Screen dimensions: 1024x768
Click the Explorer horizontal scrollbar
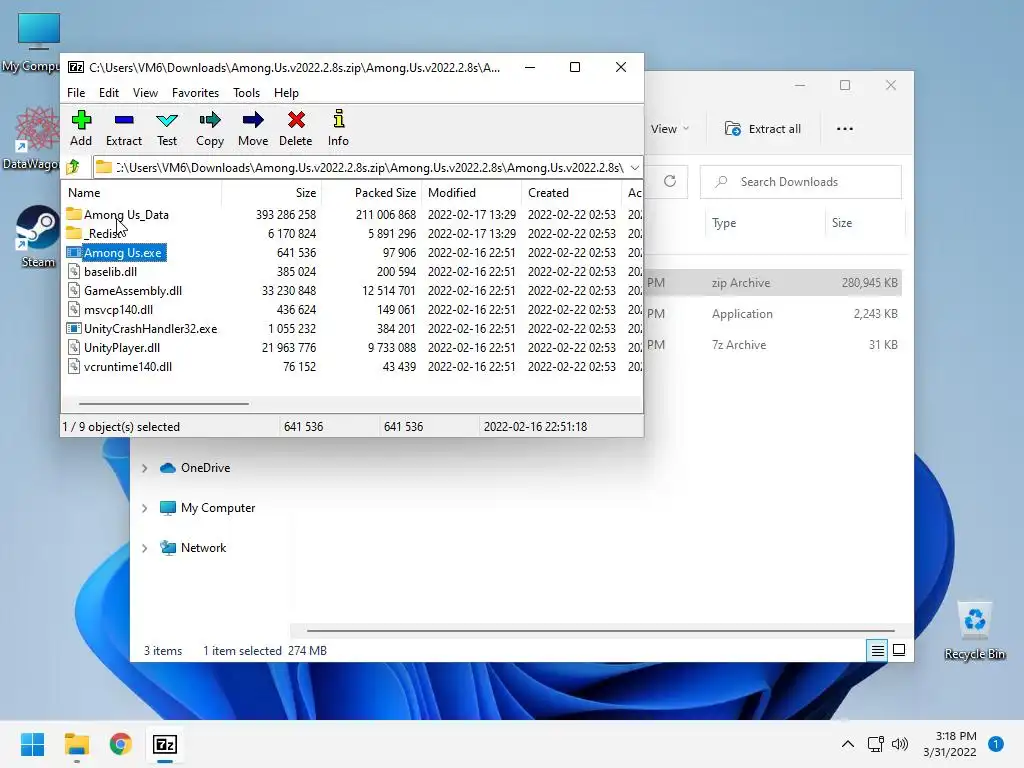coord(600,631)
